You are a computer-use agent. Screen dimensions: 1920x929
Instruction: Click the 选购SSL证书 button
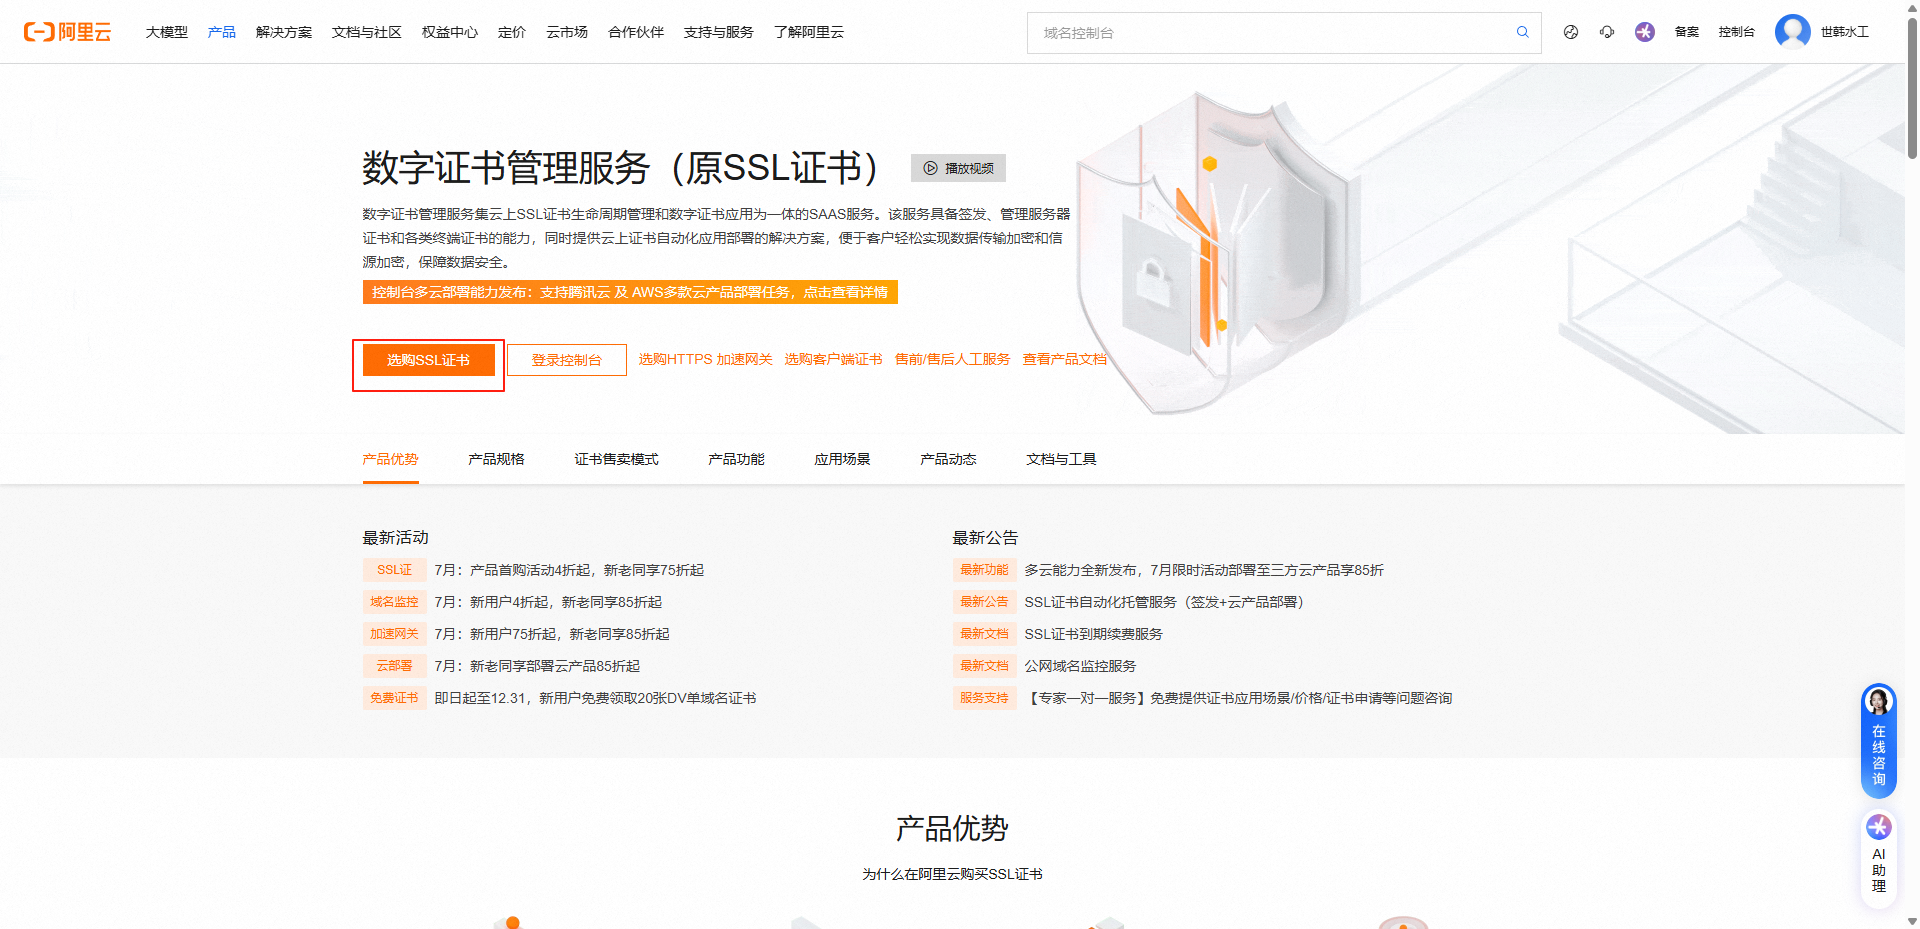pyautogui.click(x=429, y=360)
